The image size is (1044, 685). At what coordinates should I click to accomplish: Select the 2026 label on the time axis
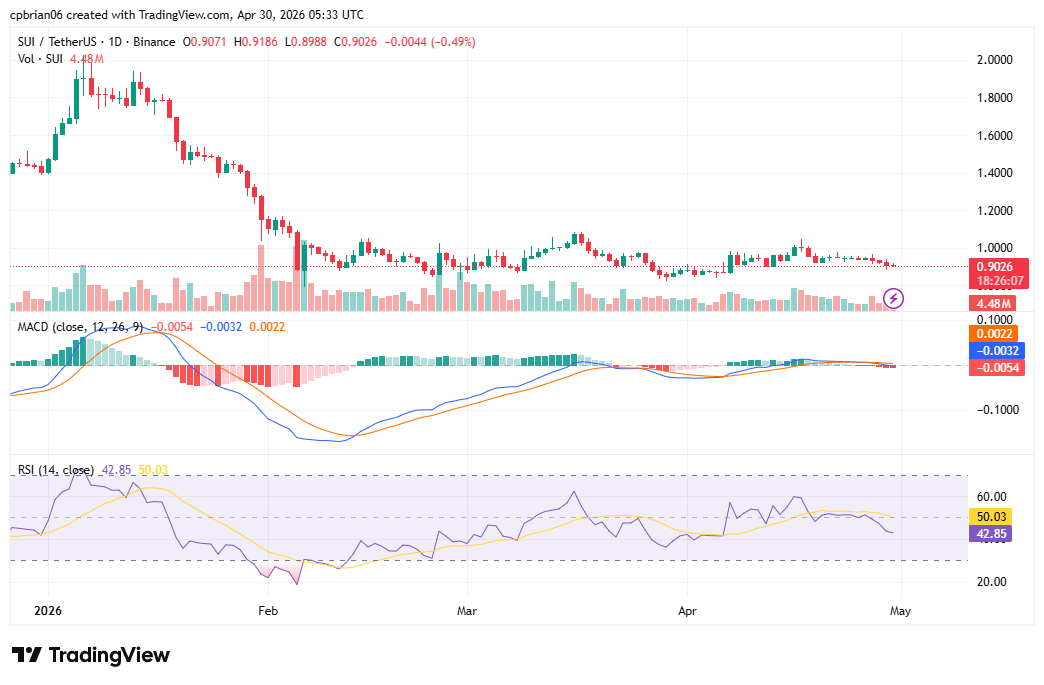46,611
